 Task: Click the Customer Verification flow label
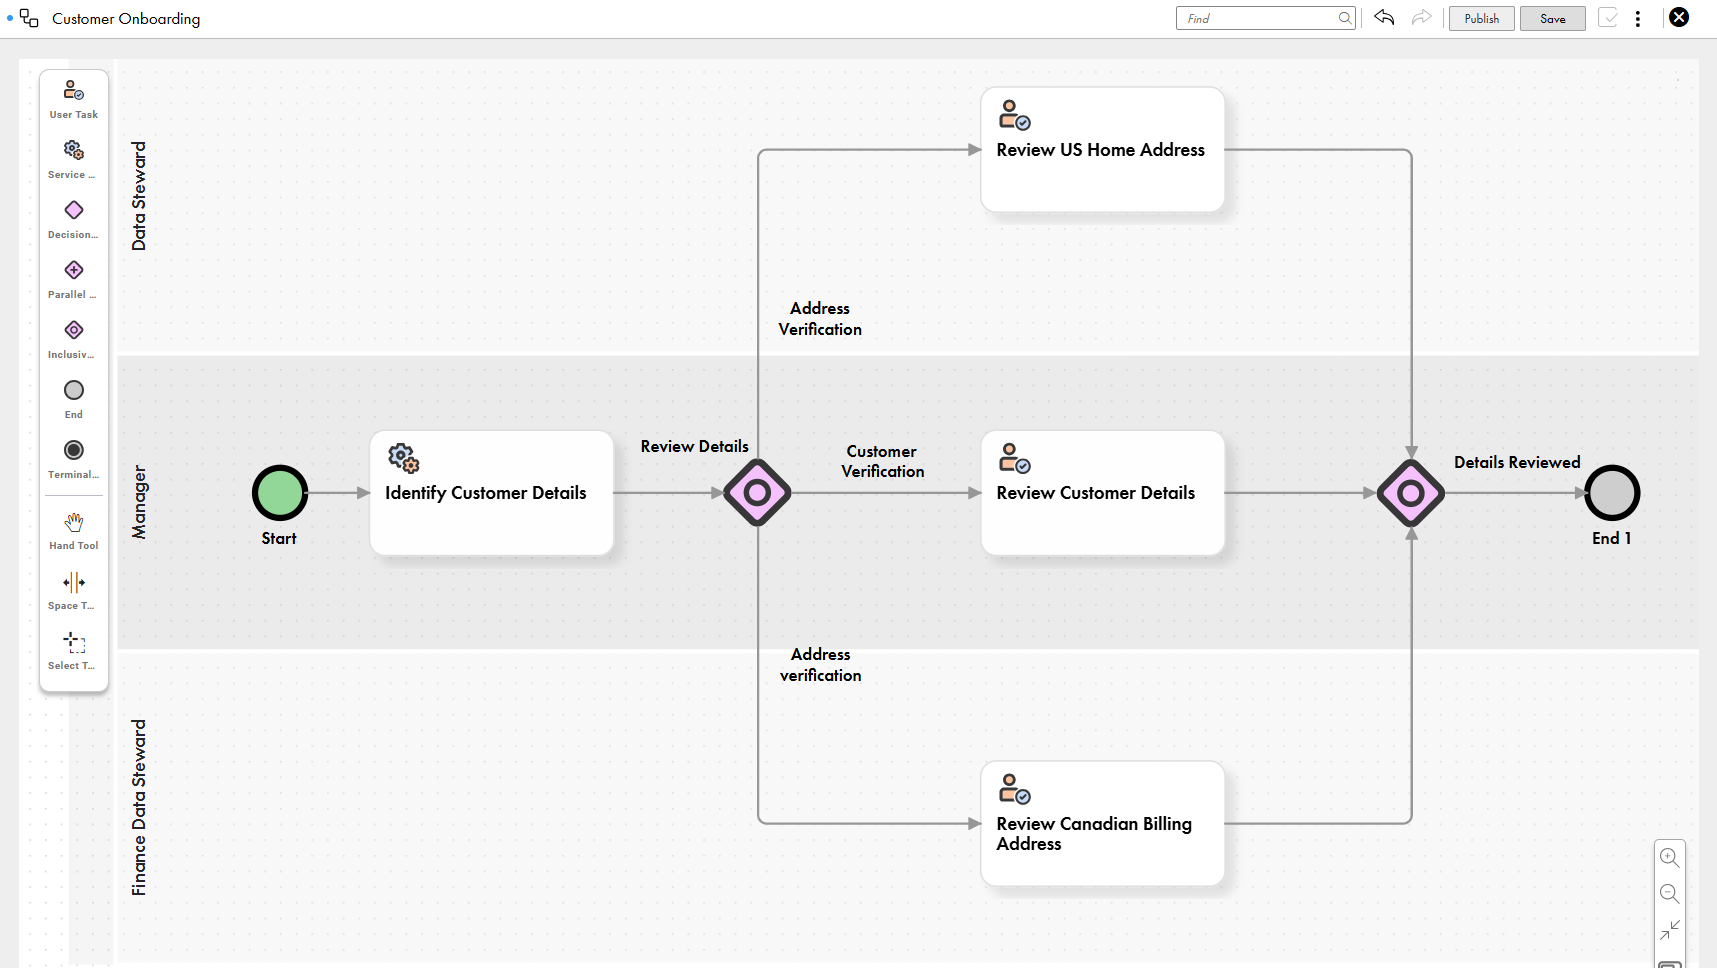coord(882,461)
